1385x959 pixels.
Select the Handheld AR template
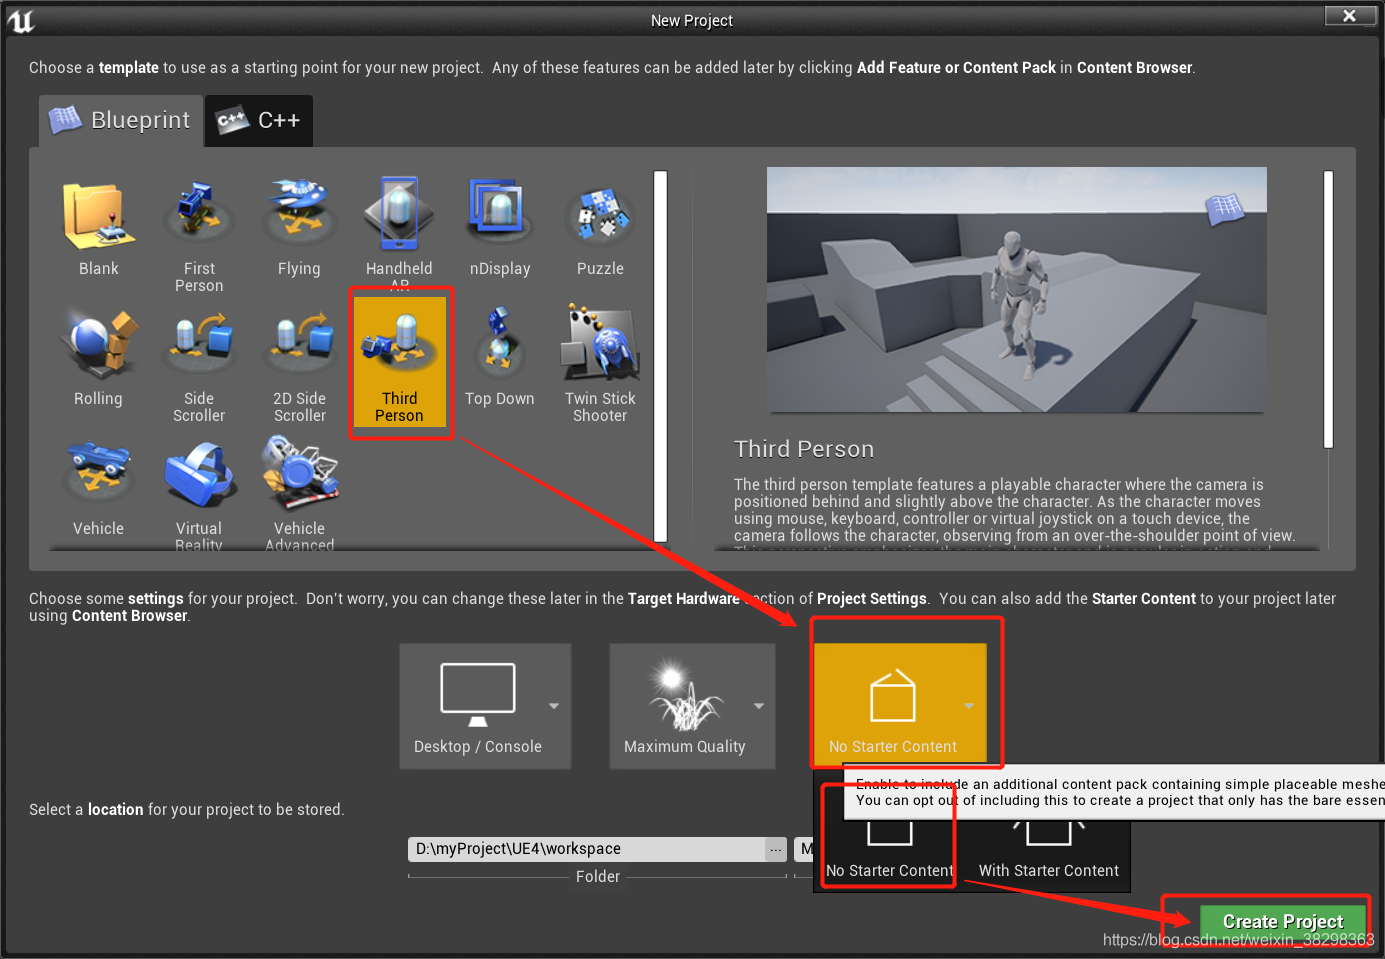399,232
